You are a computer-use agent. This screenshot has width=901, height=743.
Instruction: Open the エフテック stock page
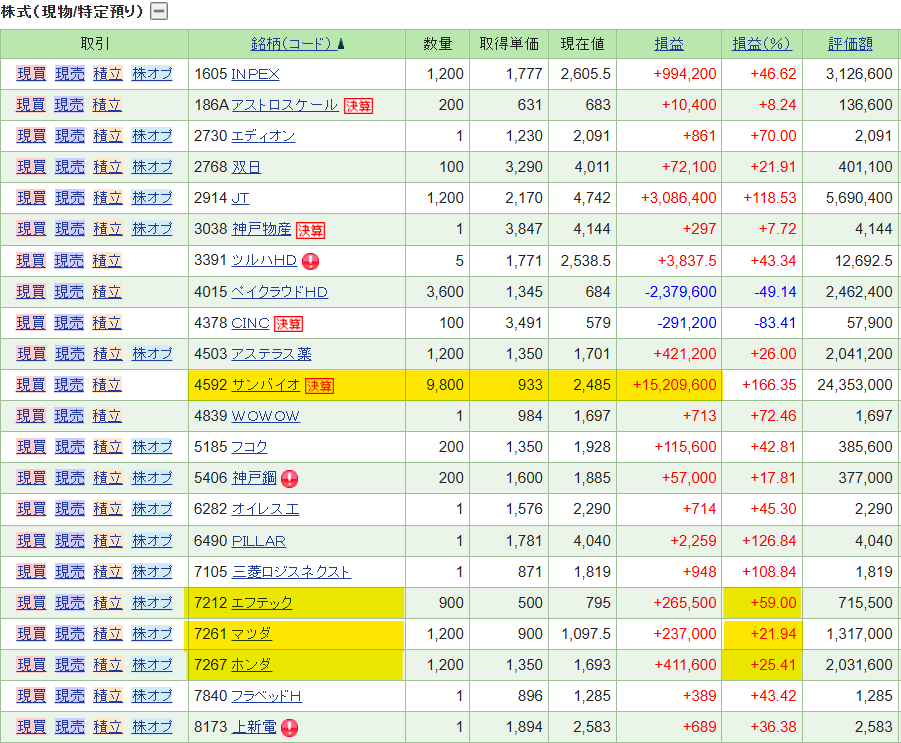click(261, 603)
